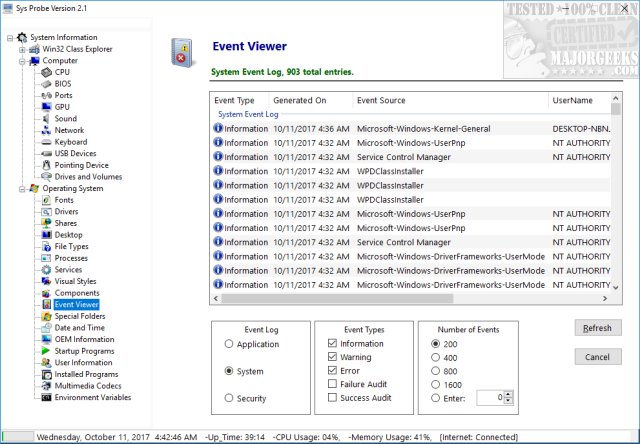Select the GPU tree icon

[x=46, y=107]
